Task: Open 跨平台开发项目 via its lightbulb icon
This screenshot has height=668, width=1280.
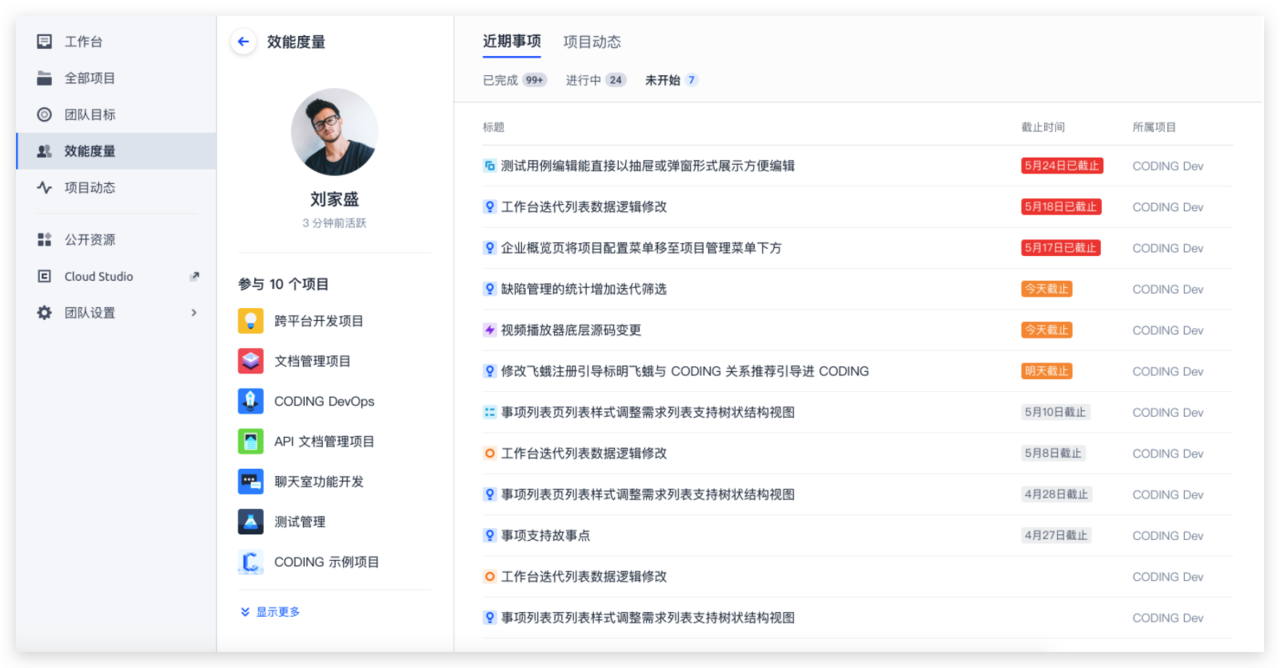Action: [x=250, y=321]
